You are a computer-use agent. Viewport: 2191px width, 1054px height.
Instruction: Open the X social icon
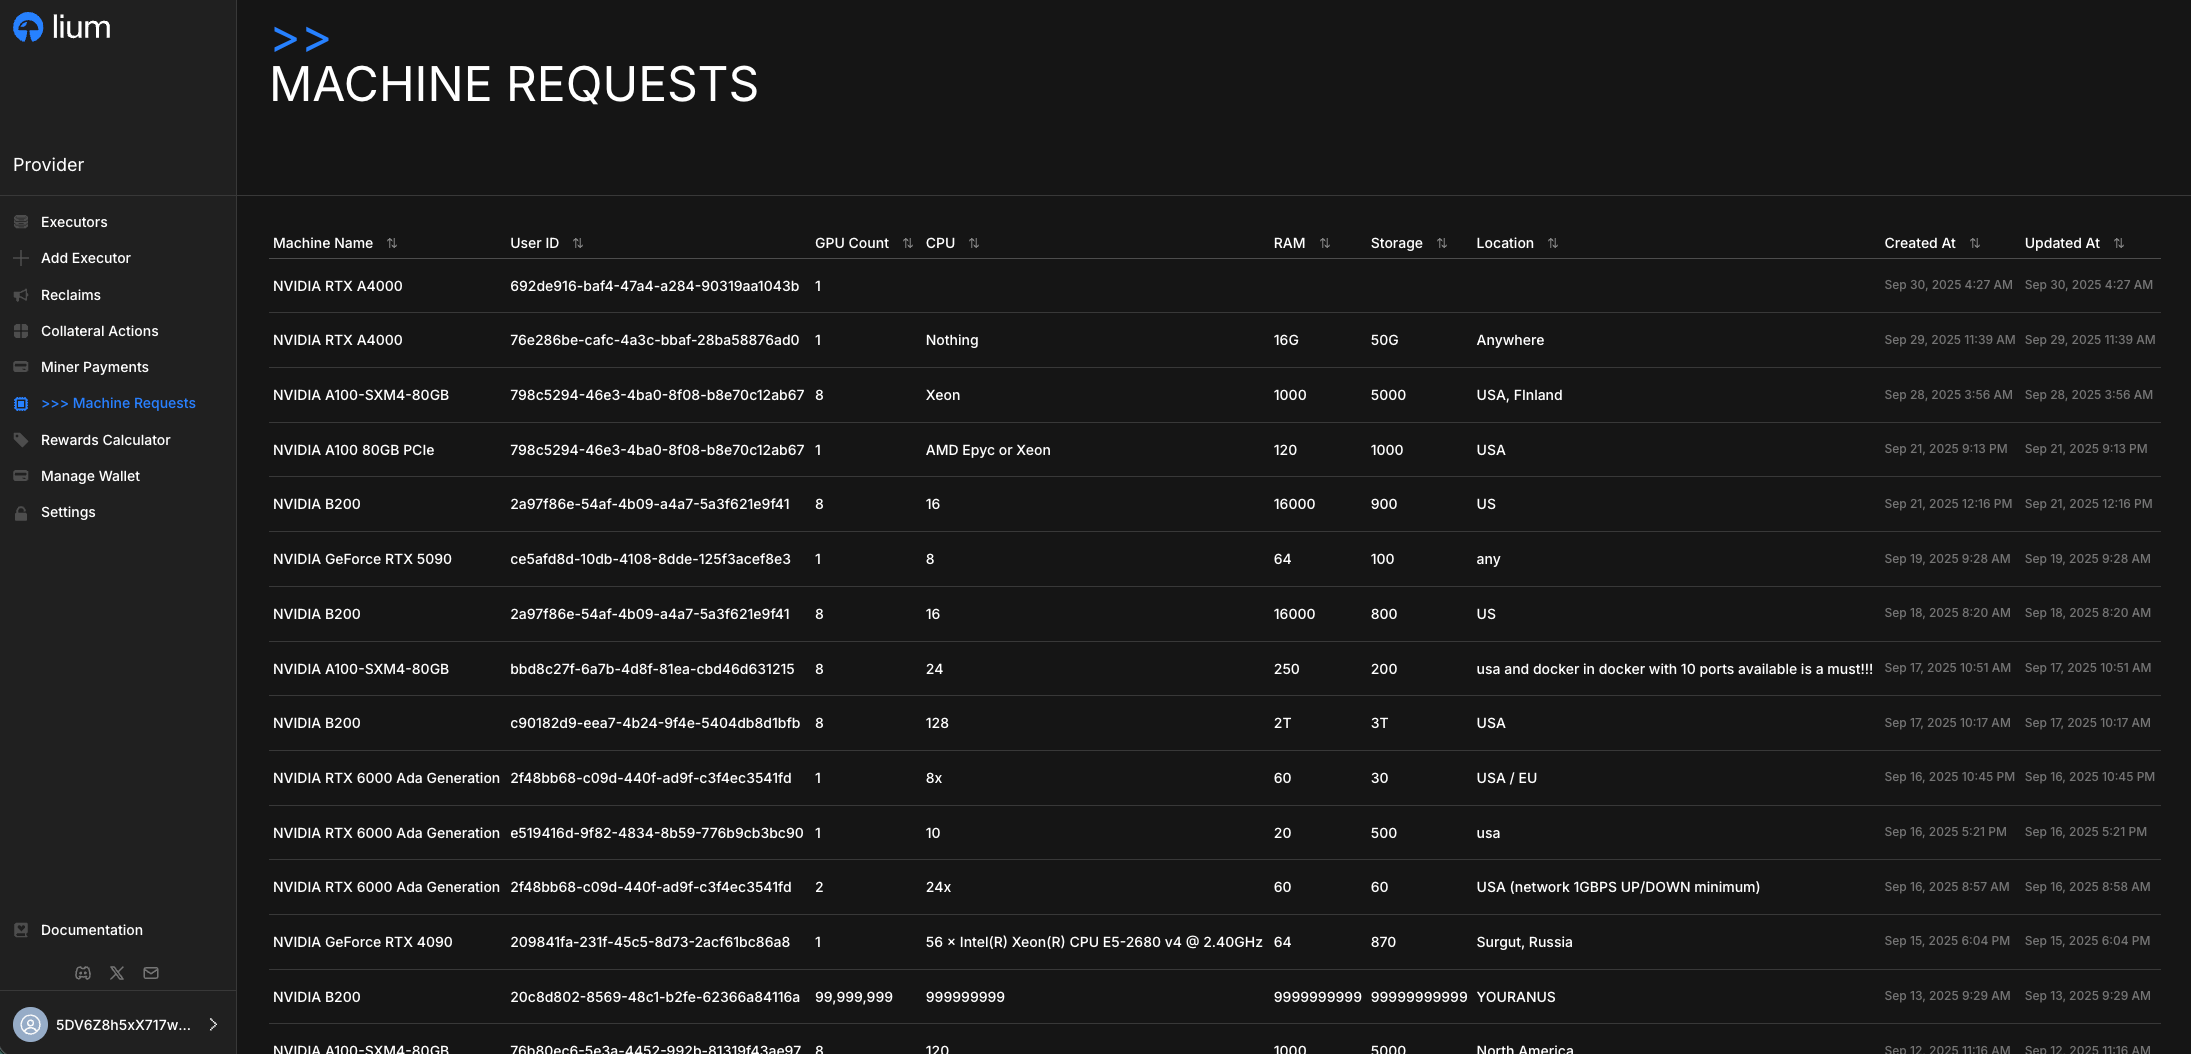[x=117, y=973]
